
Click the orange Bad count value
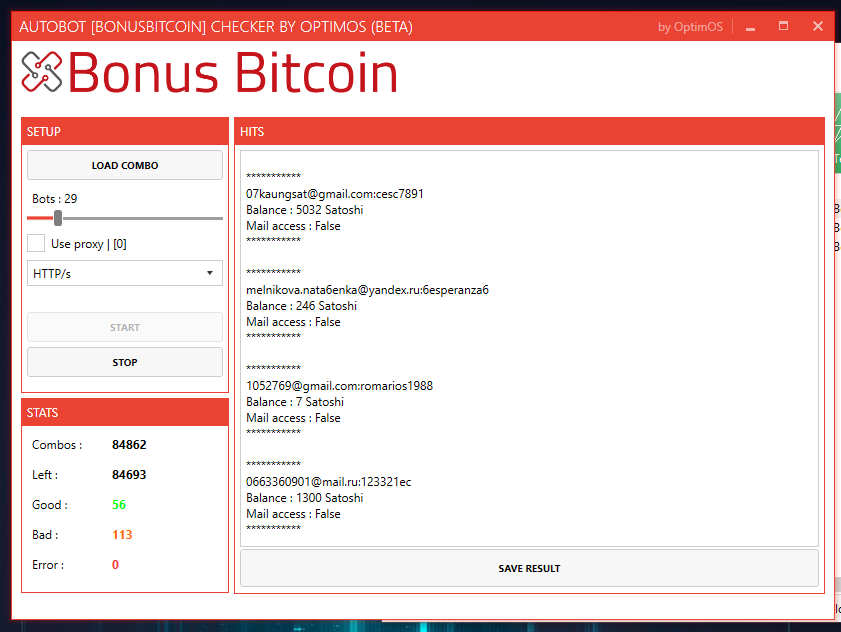pyautogui.click(x=122, y=534)
